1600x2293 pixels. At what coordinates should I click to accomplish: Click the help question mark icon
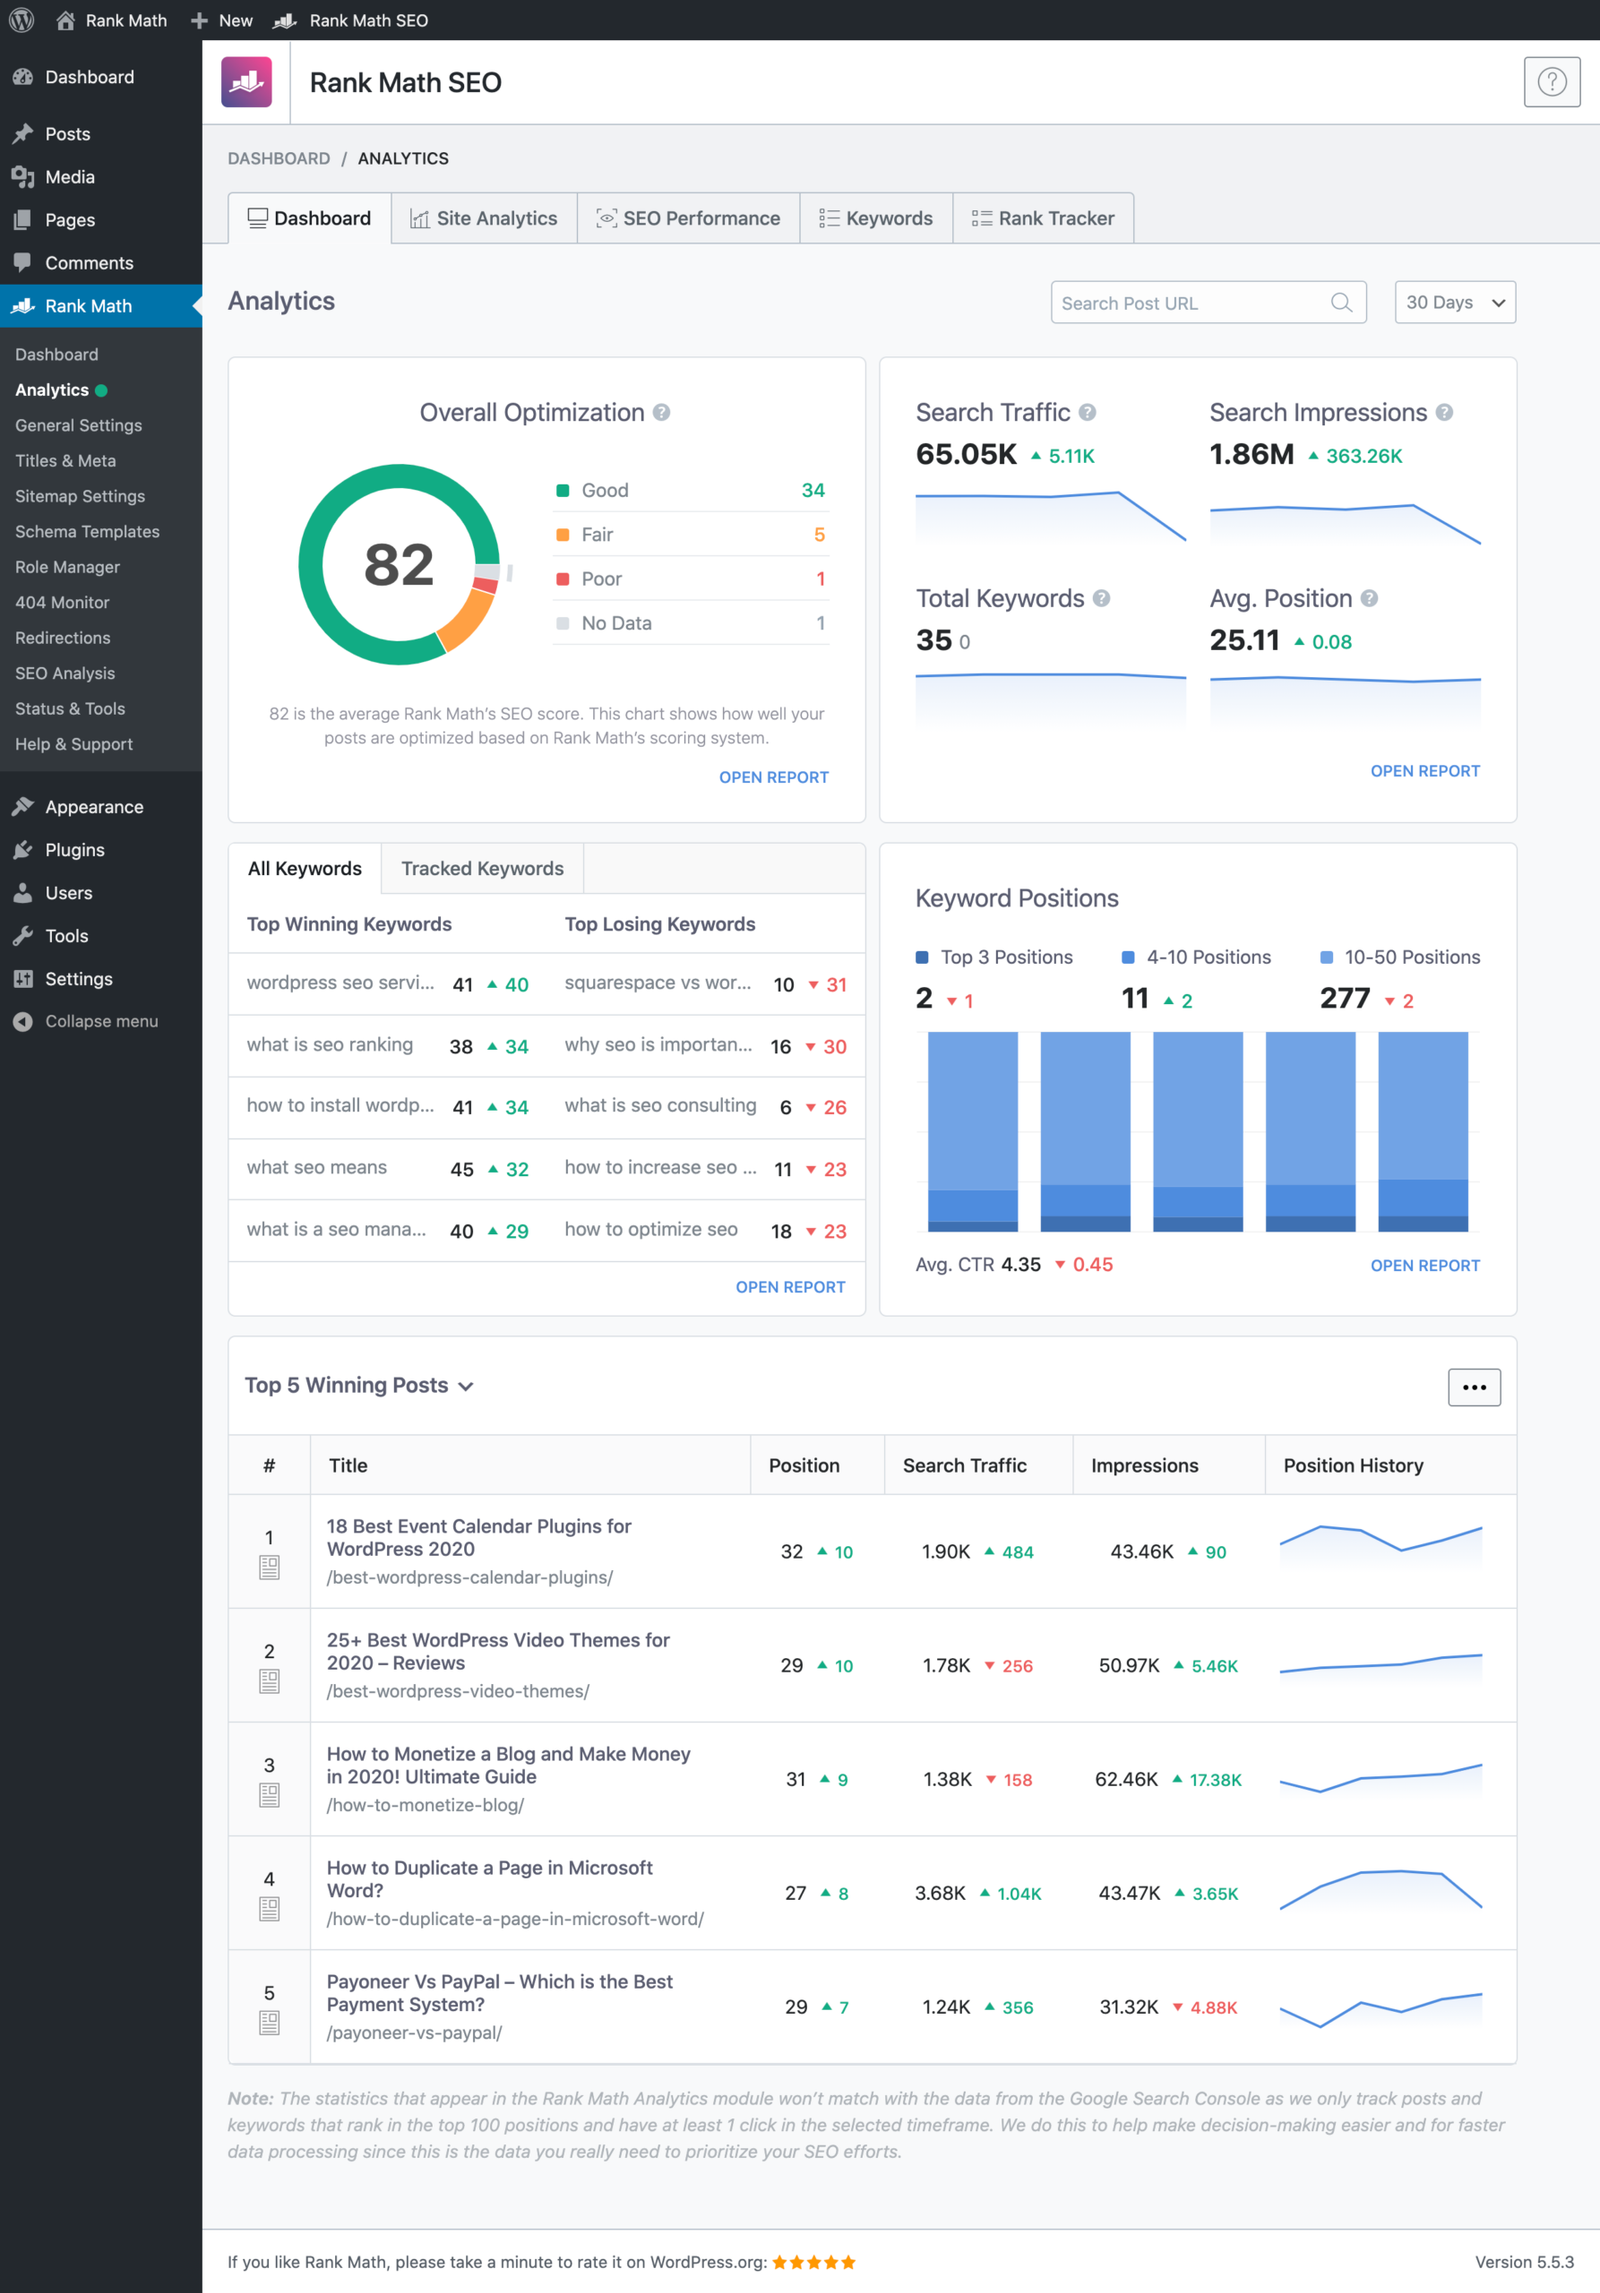coord(1551,82)
